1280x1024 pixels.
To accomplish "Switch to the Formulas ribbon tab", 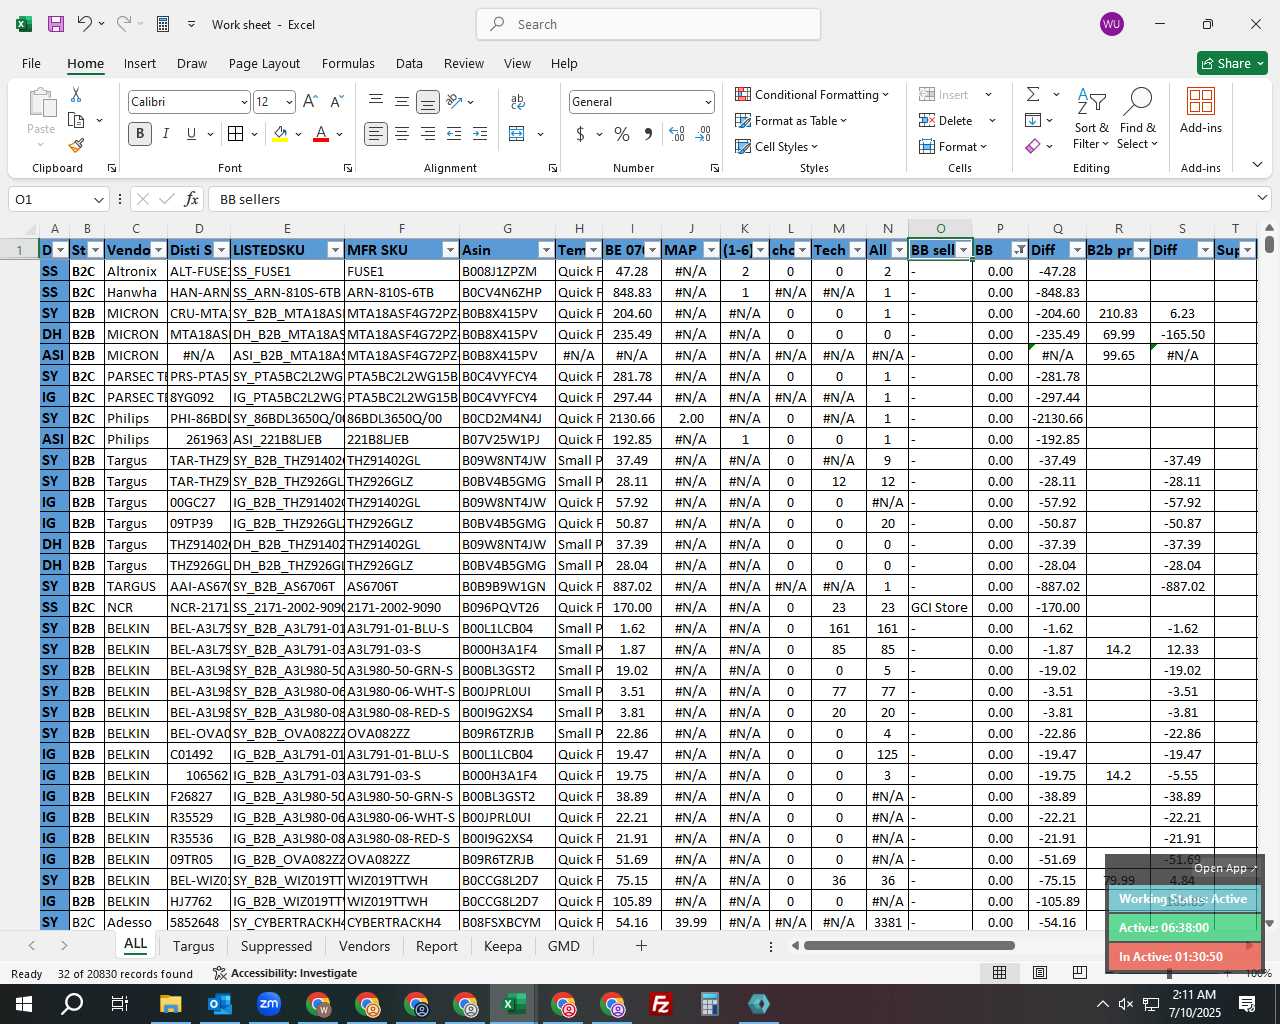I will click(x=348, y=63).
